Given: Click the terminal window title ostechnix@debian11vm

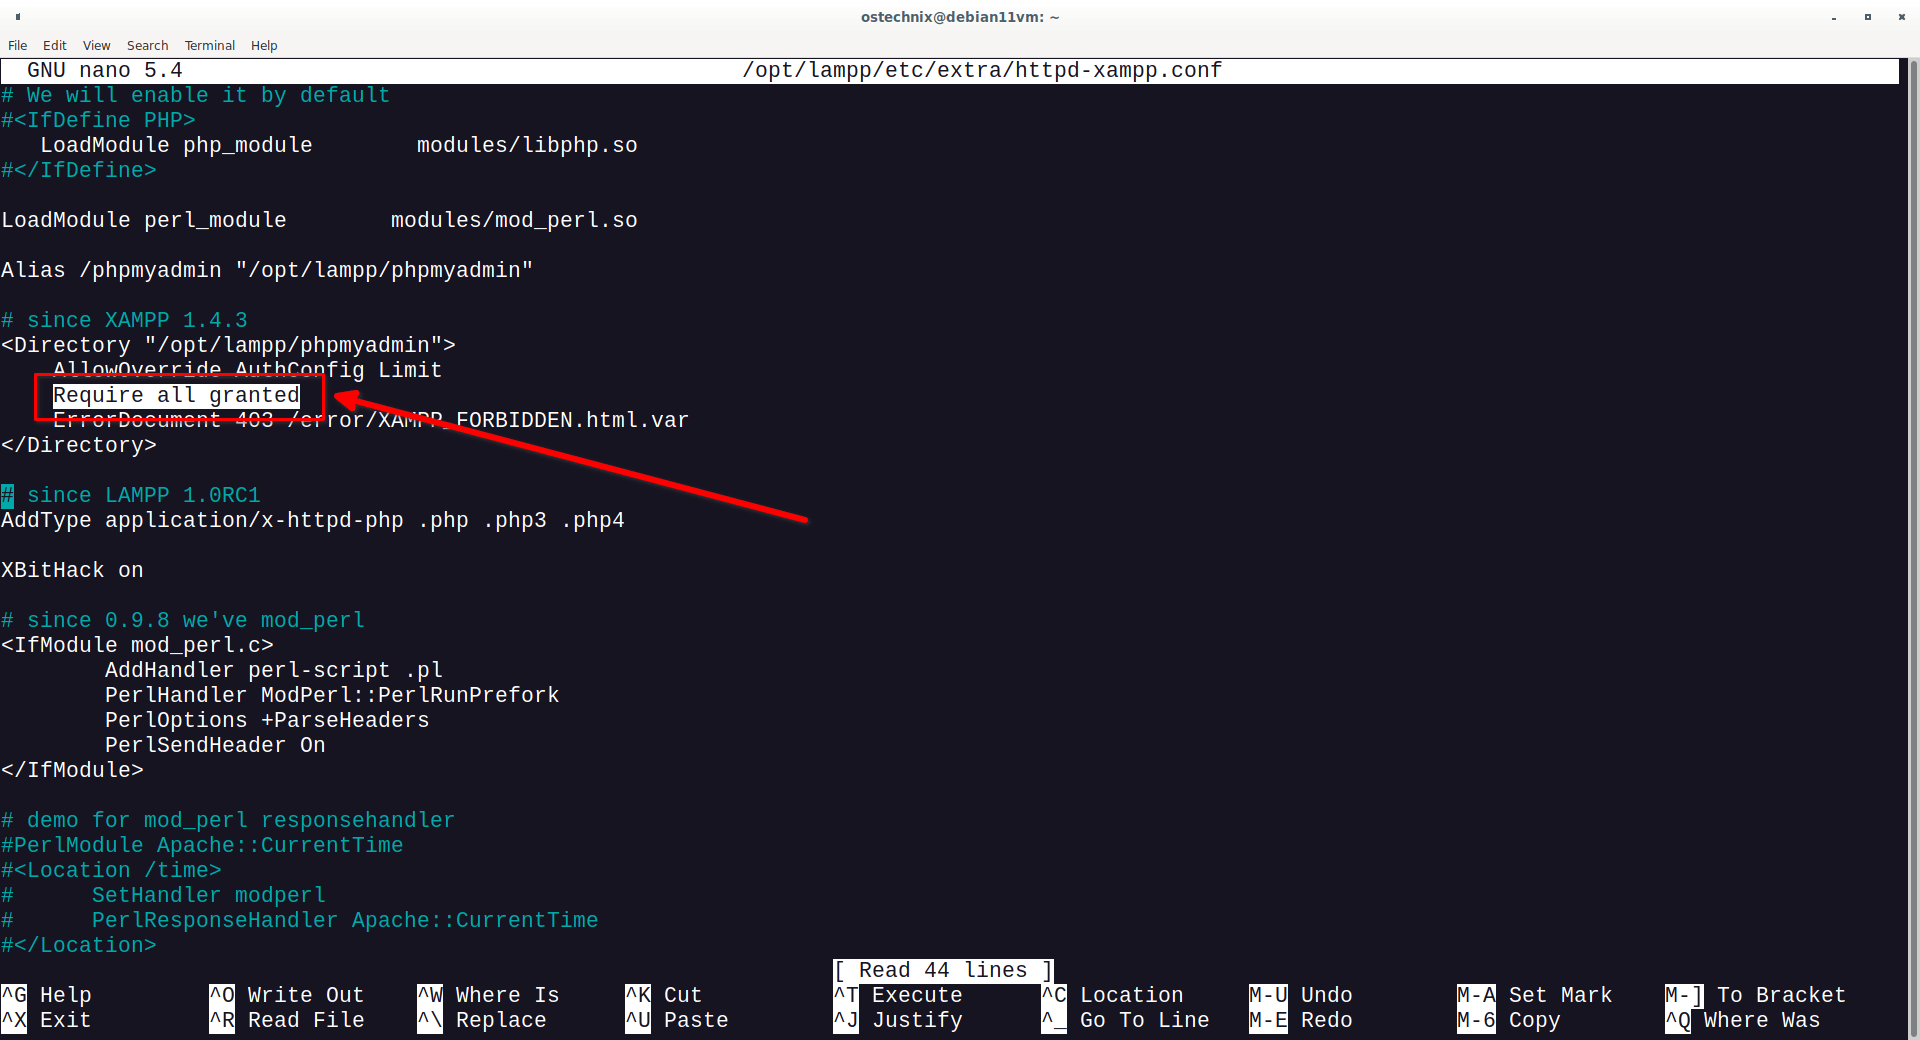Looking at the screenshot, I should click(959, 17).
